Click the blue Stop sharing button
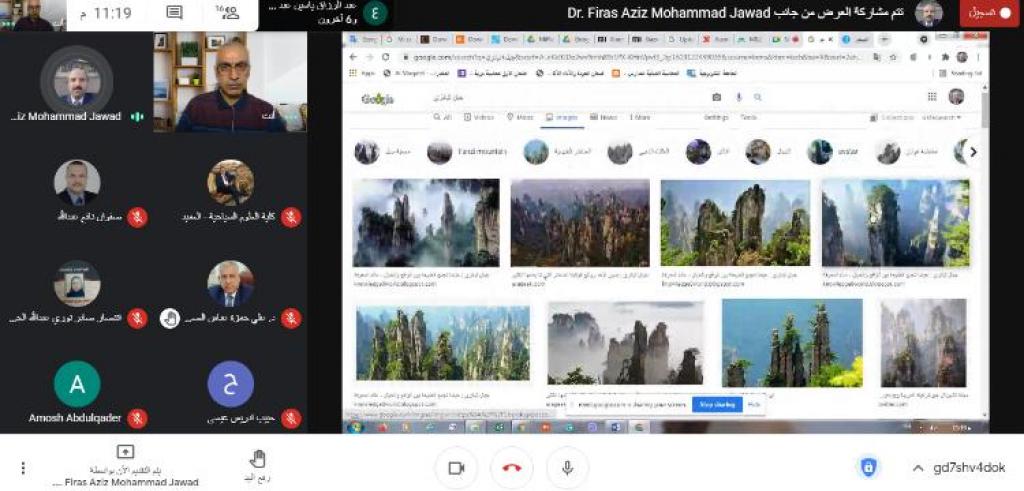Image resolution: width=1024 pixels, height=491 pixels. pyautogui.click(x=719, y=405)
